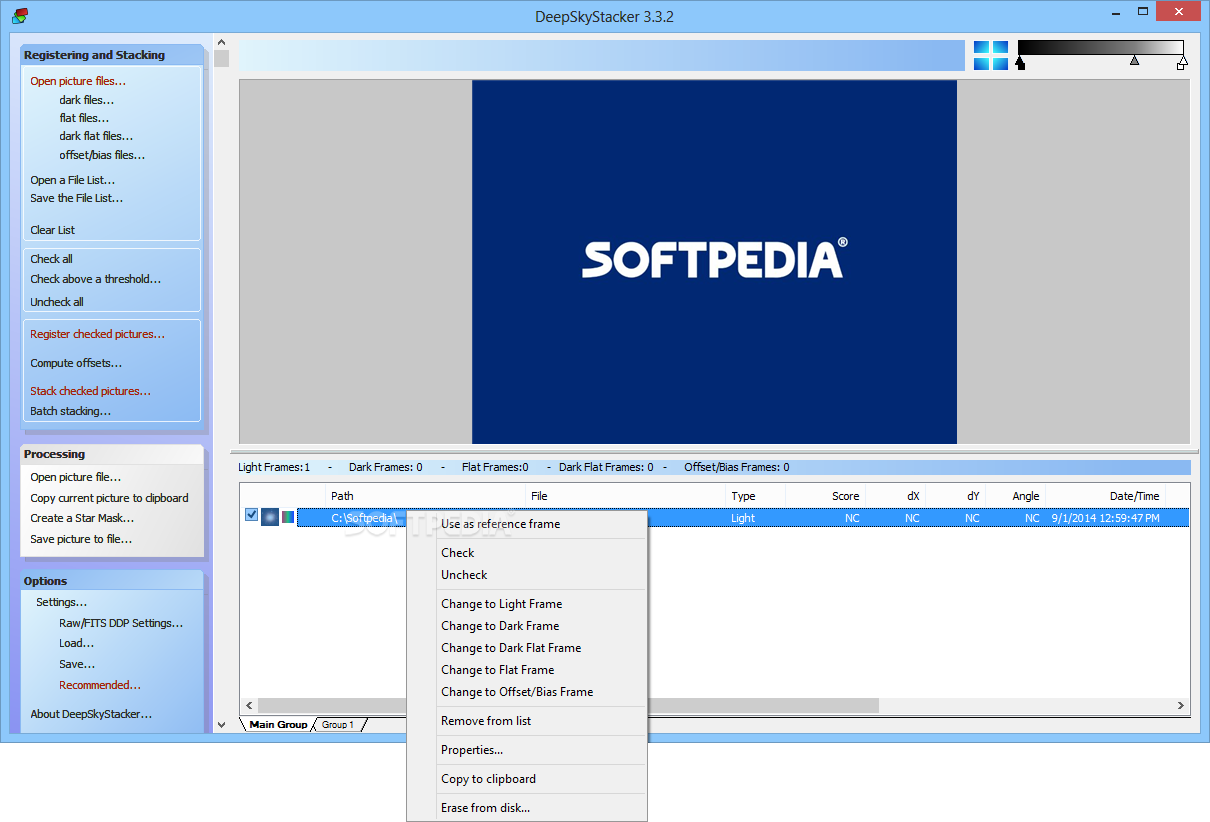Image resolution: width=1210 pixels, height=822 pixels.
Task: Add dark flat files...
Action: tap(96, 136)
